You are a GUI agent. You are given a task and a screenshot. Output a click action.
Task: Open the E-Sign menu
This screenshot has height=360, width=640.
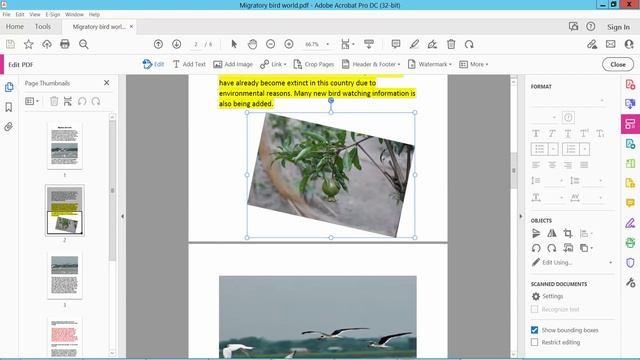click(53, 14)
